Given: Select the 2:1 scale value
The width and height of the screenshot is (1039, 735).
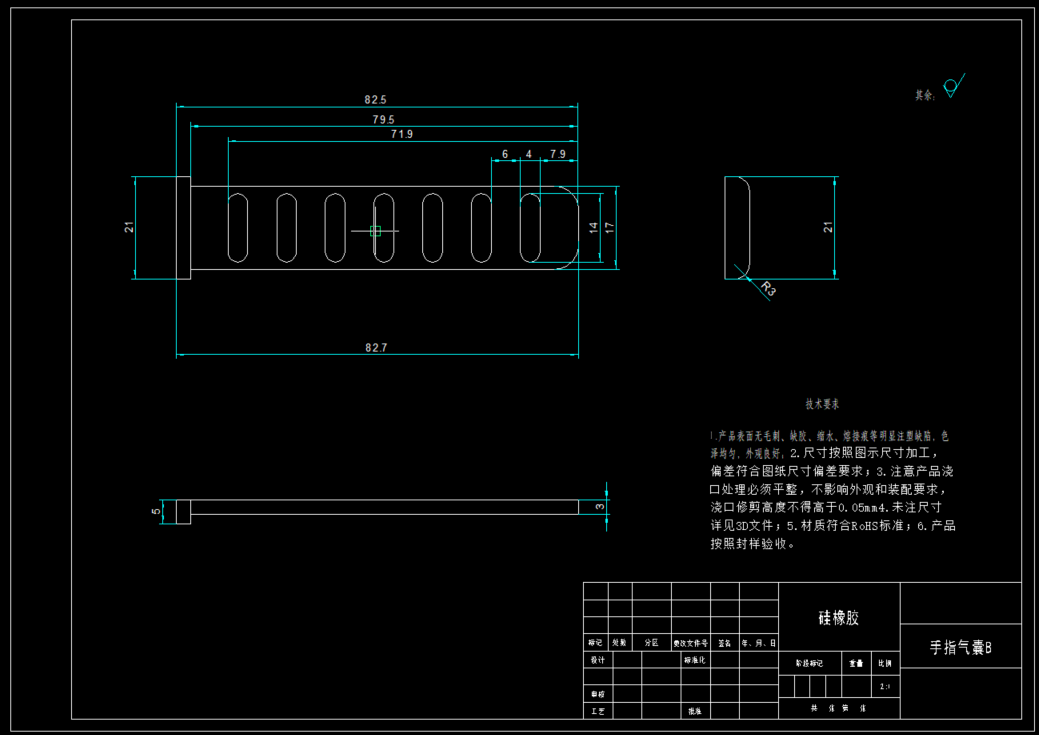Looking at the screenshot, I should coord(885,686).
